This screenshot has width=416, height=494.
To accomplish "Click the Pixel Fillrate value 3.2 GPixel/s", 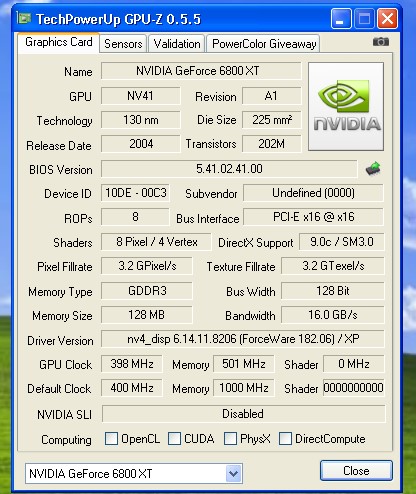I will [x=147, y=266].
